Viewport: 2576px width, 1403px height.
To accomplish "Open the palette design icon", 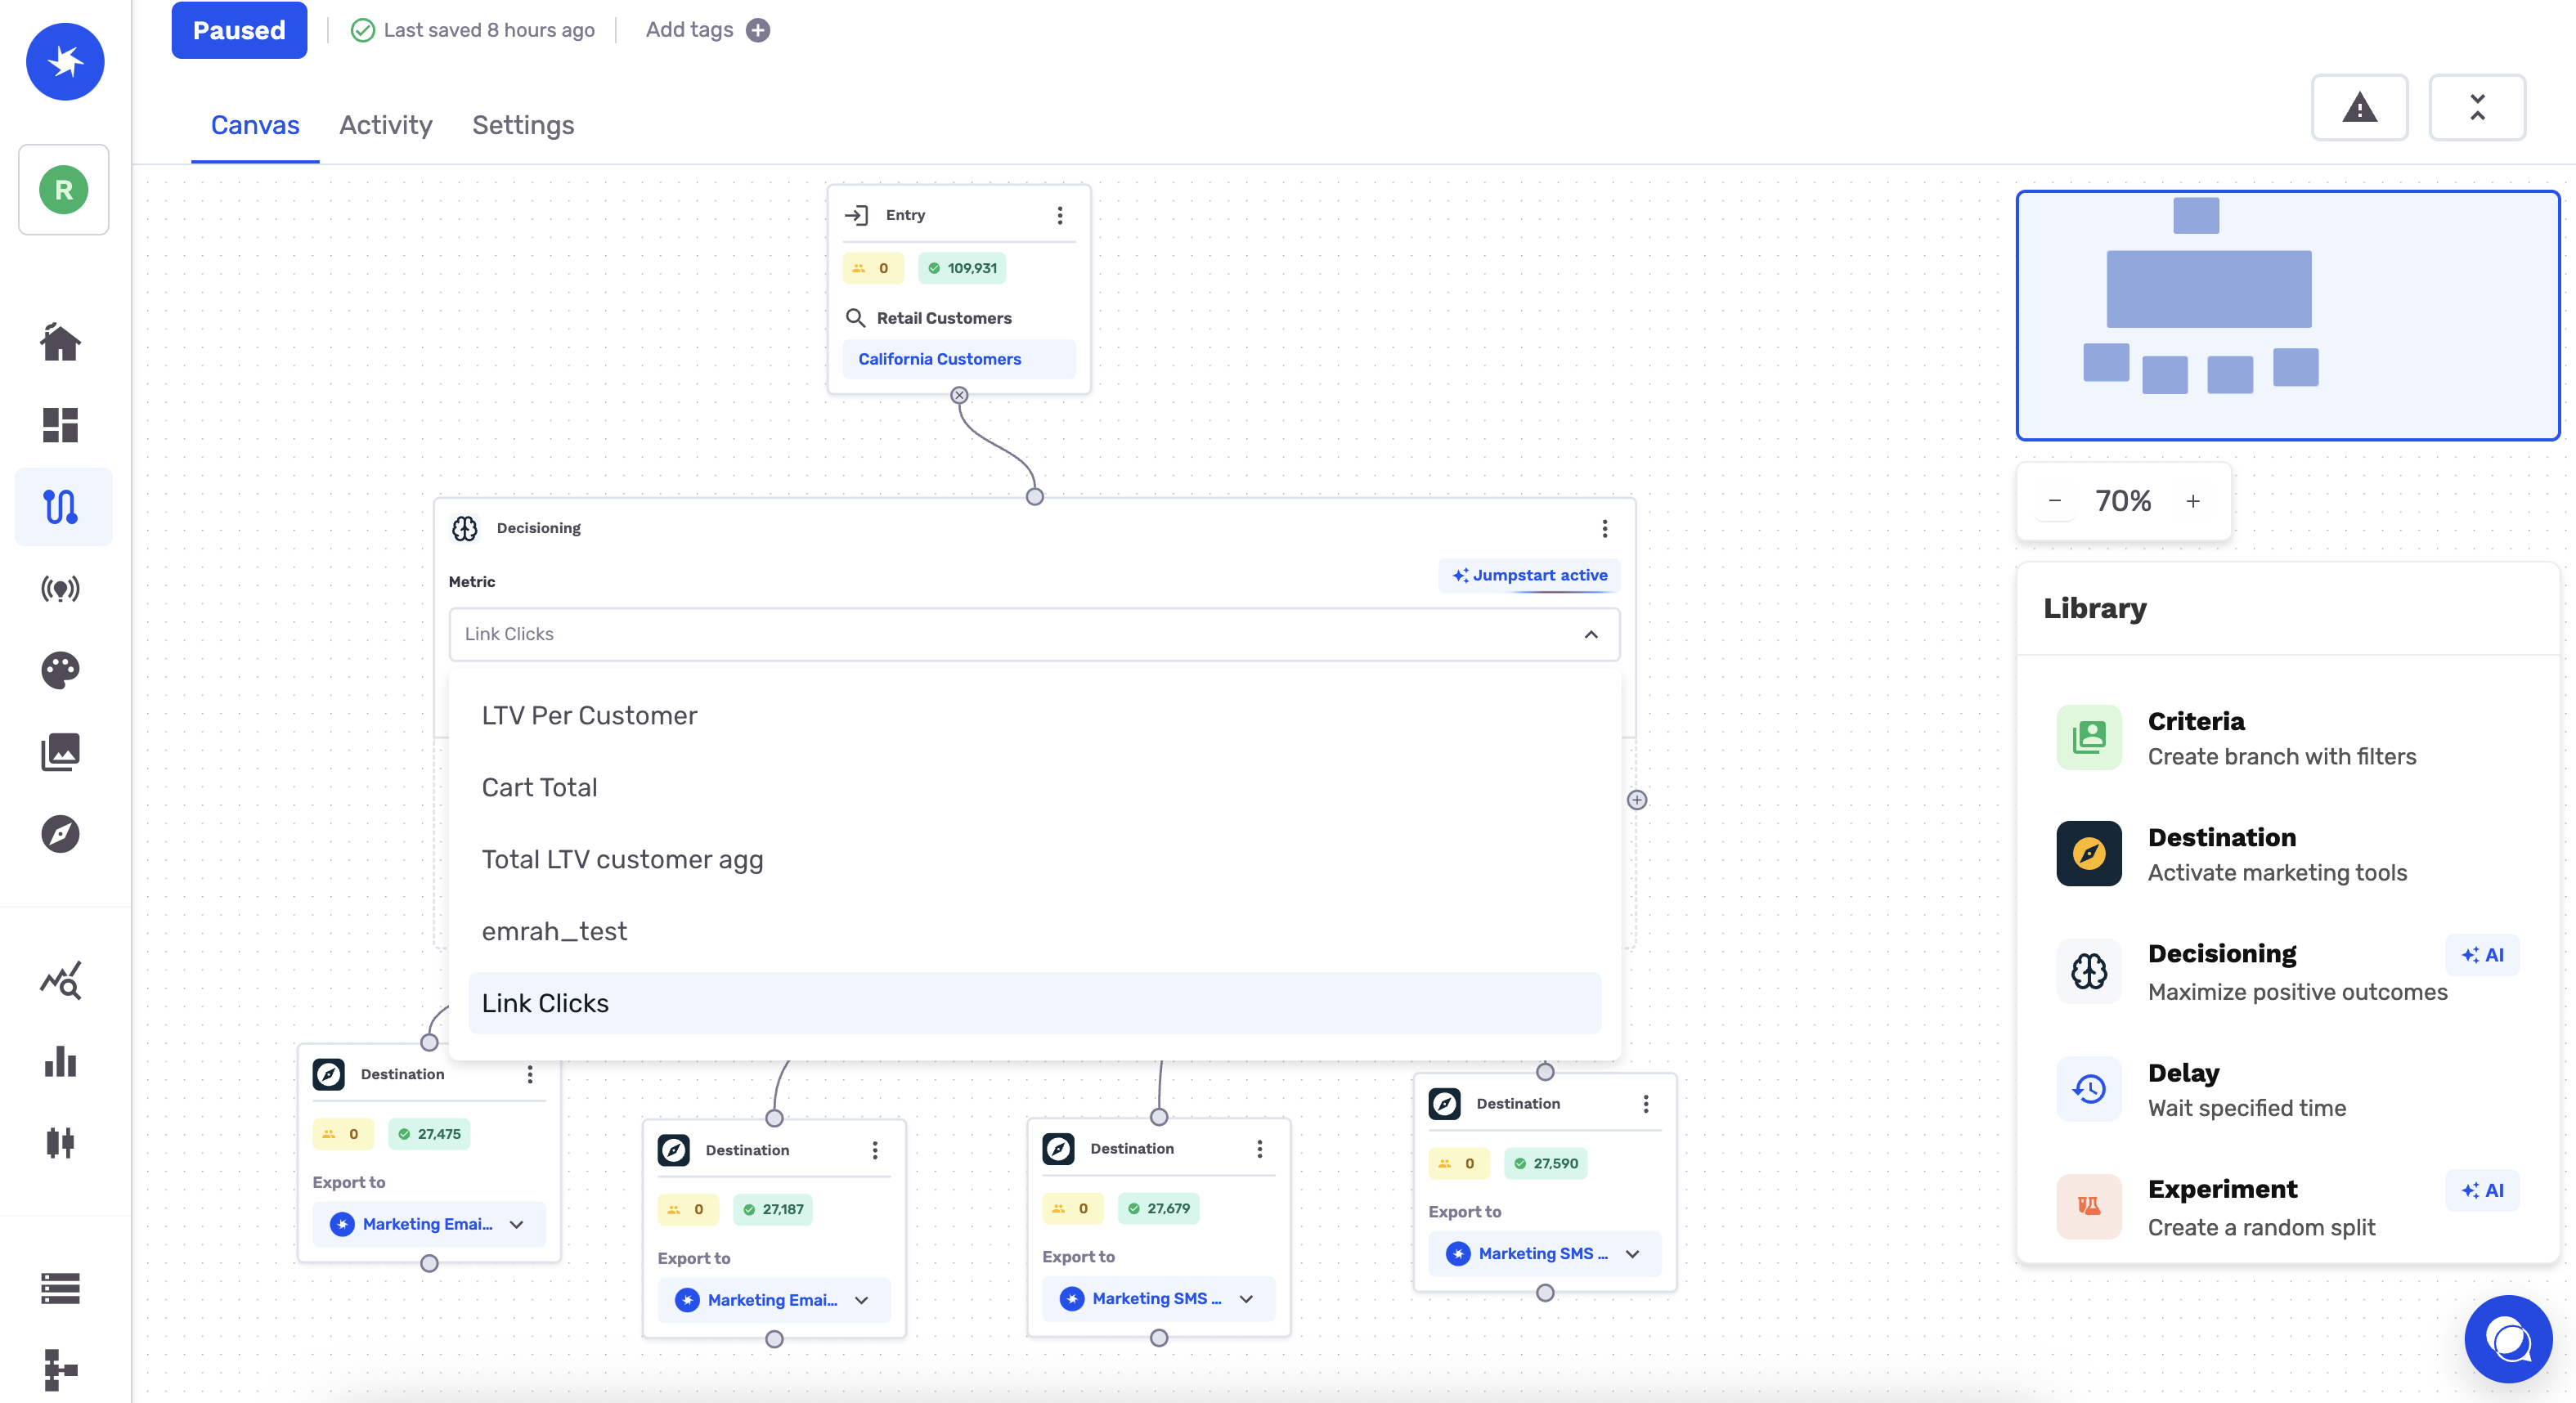I will 60,670.
